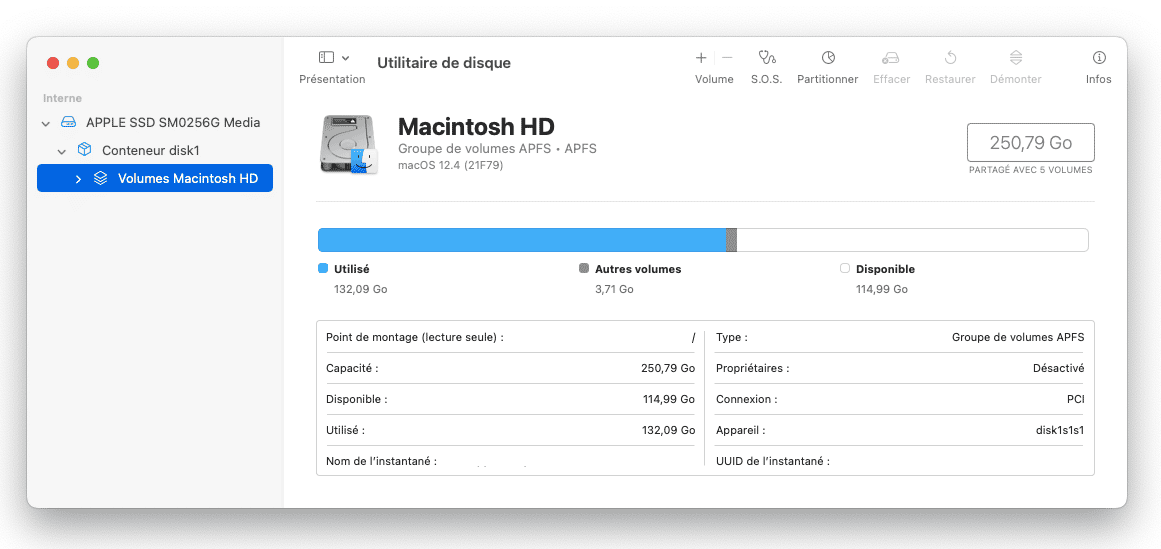1161x549 pixels.
Task: Collapse the Conteneur disk1 tree node
Action: coord(62,151)
